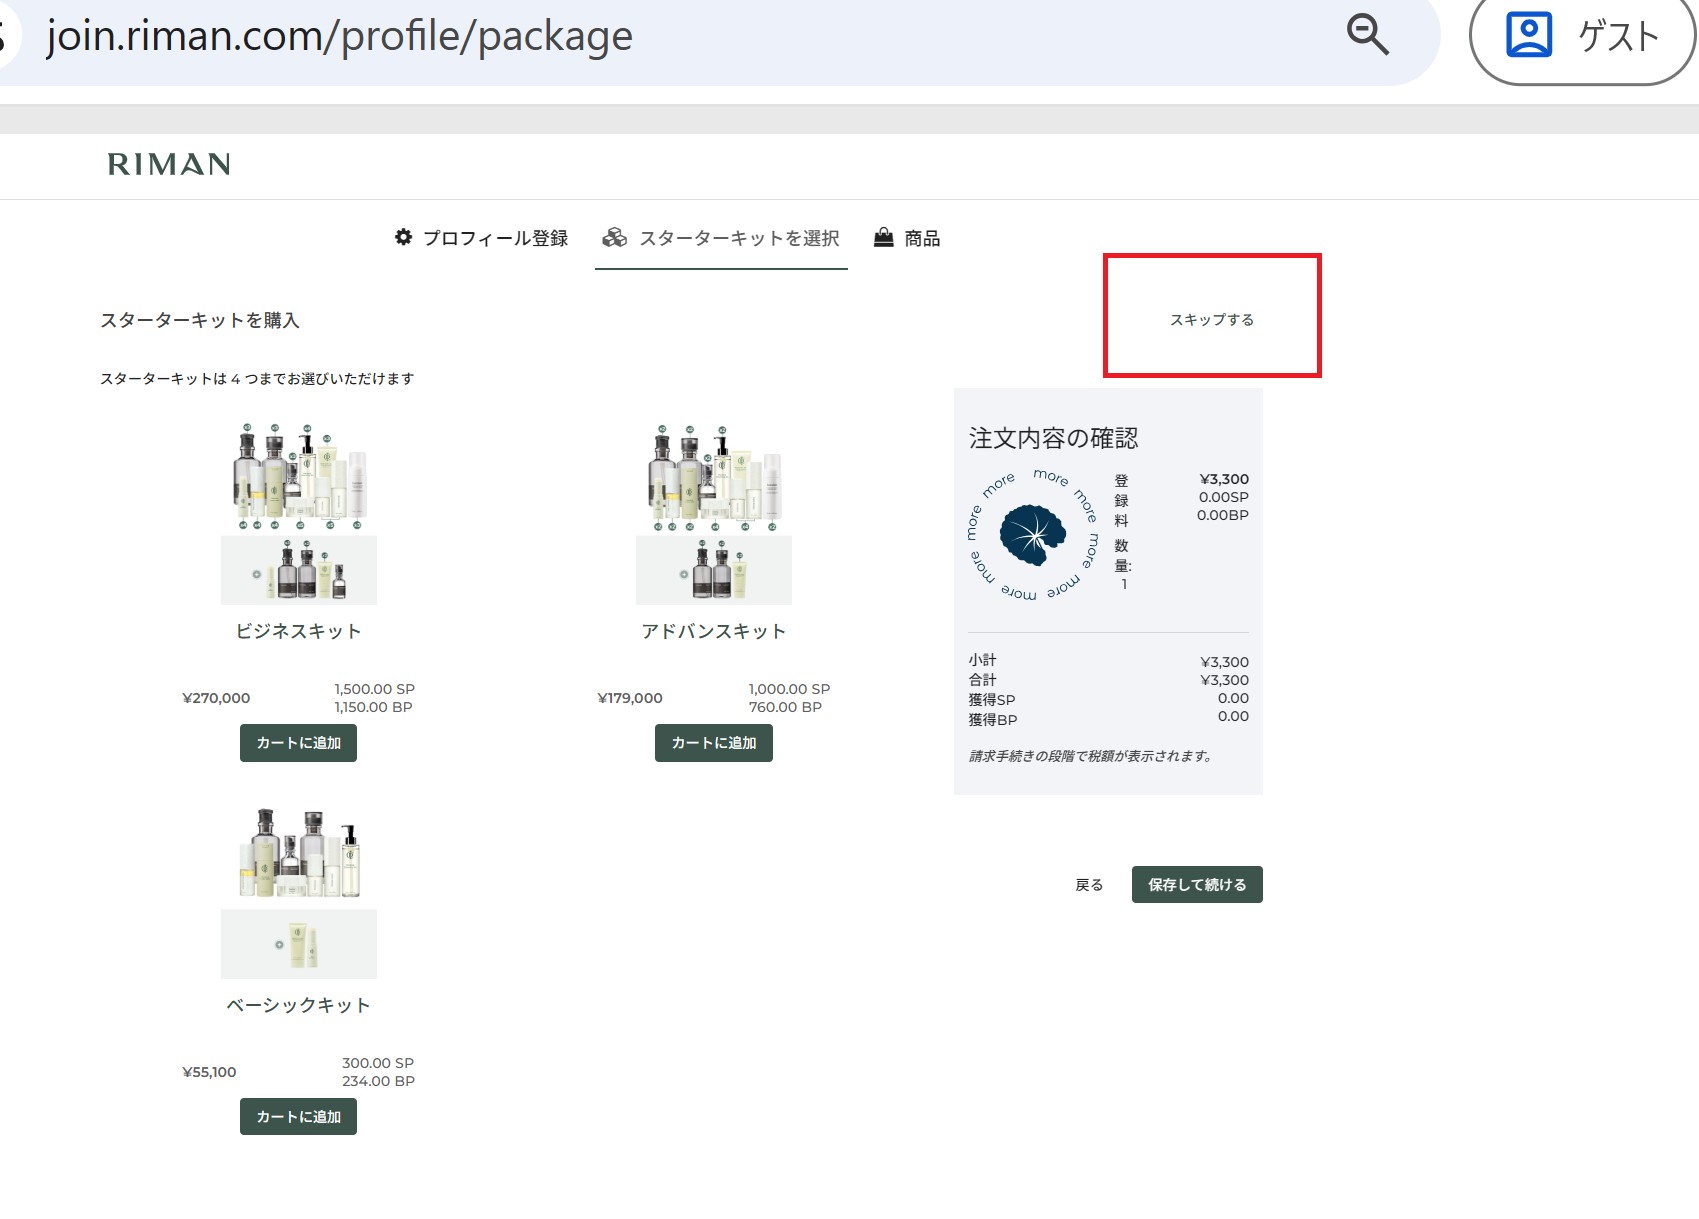
Task: Add ビジネスキット to the cart
Action: [x=298, y=743]
